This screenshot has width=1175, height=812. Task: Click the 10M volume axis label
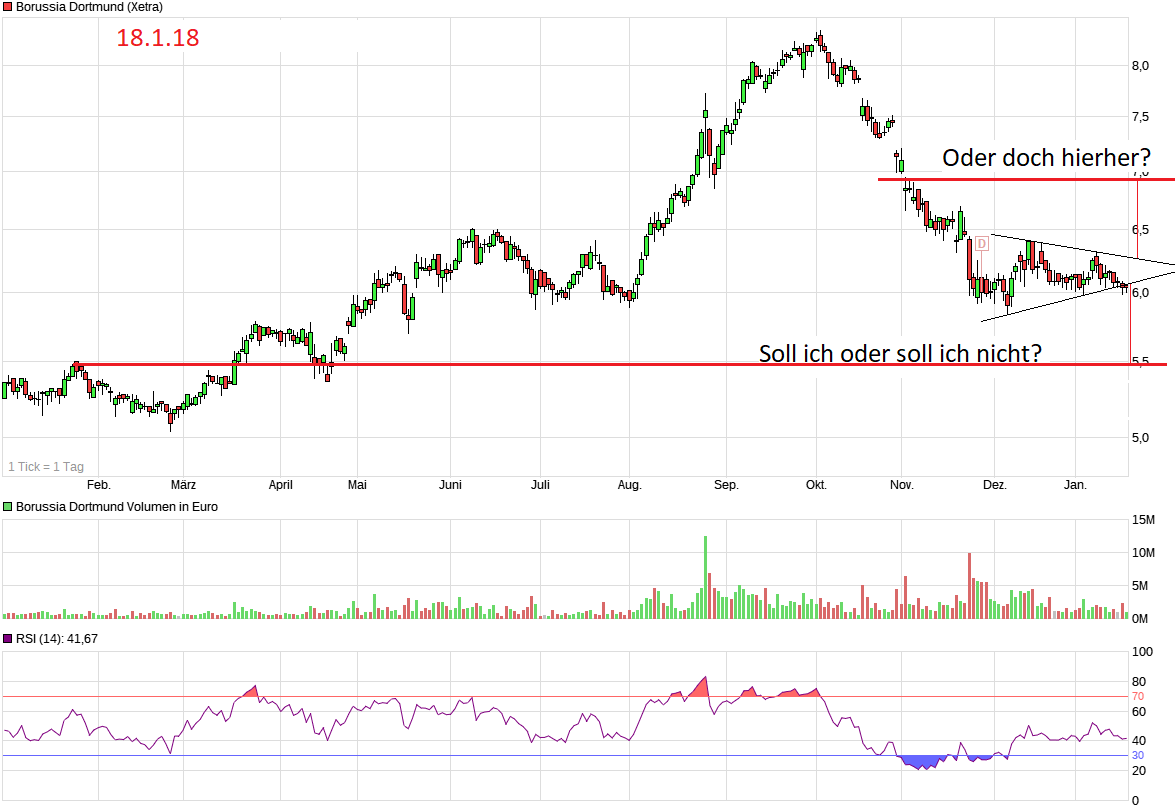[1144, 553]
